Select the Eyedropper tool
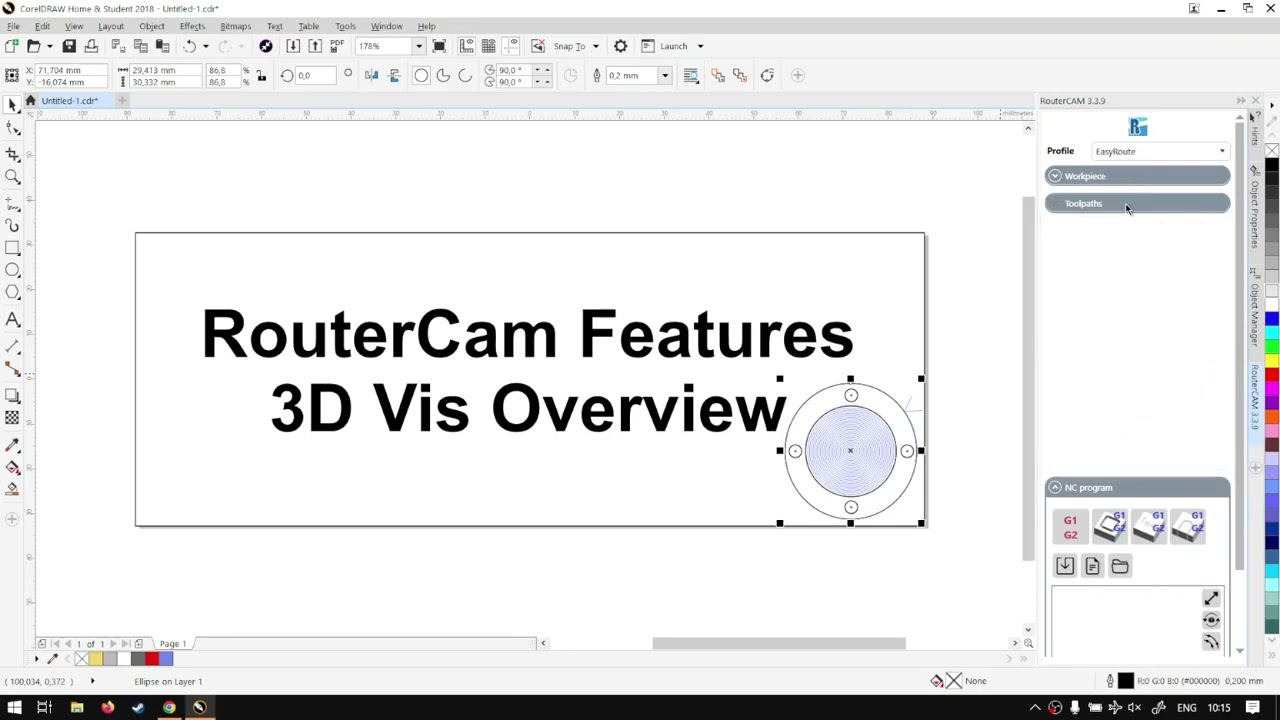1280x720 pixels. 13,444
